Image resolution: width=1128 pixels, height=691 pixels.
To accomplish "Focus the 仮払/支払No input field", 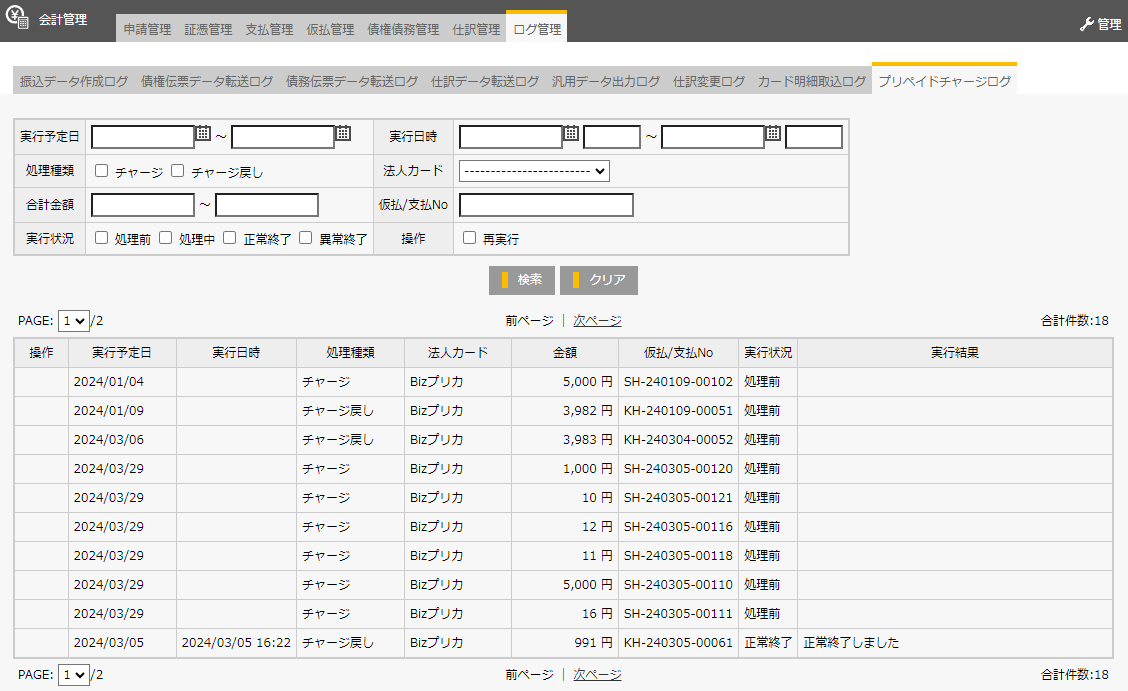I will [x=546, y=205].
